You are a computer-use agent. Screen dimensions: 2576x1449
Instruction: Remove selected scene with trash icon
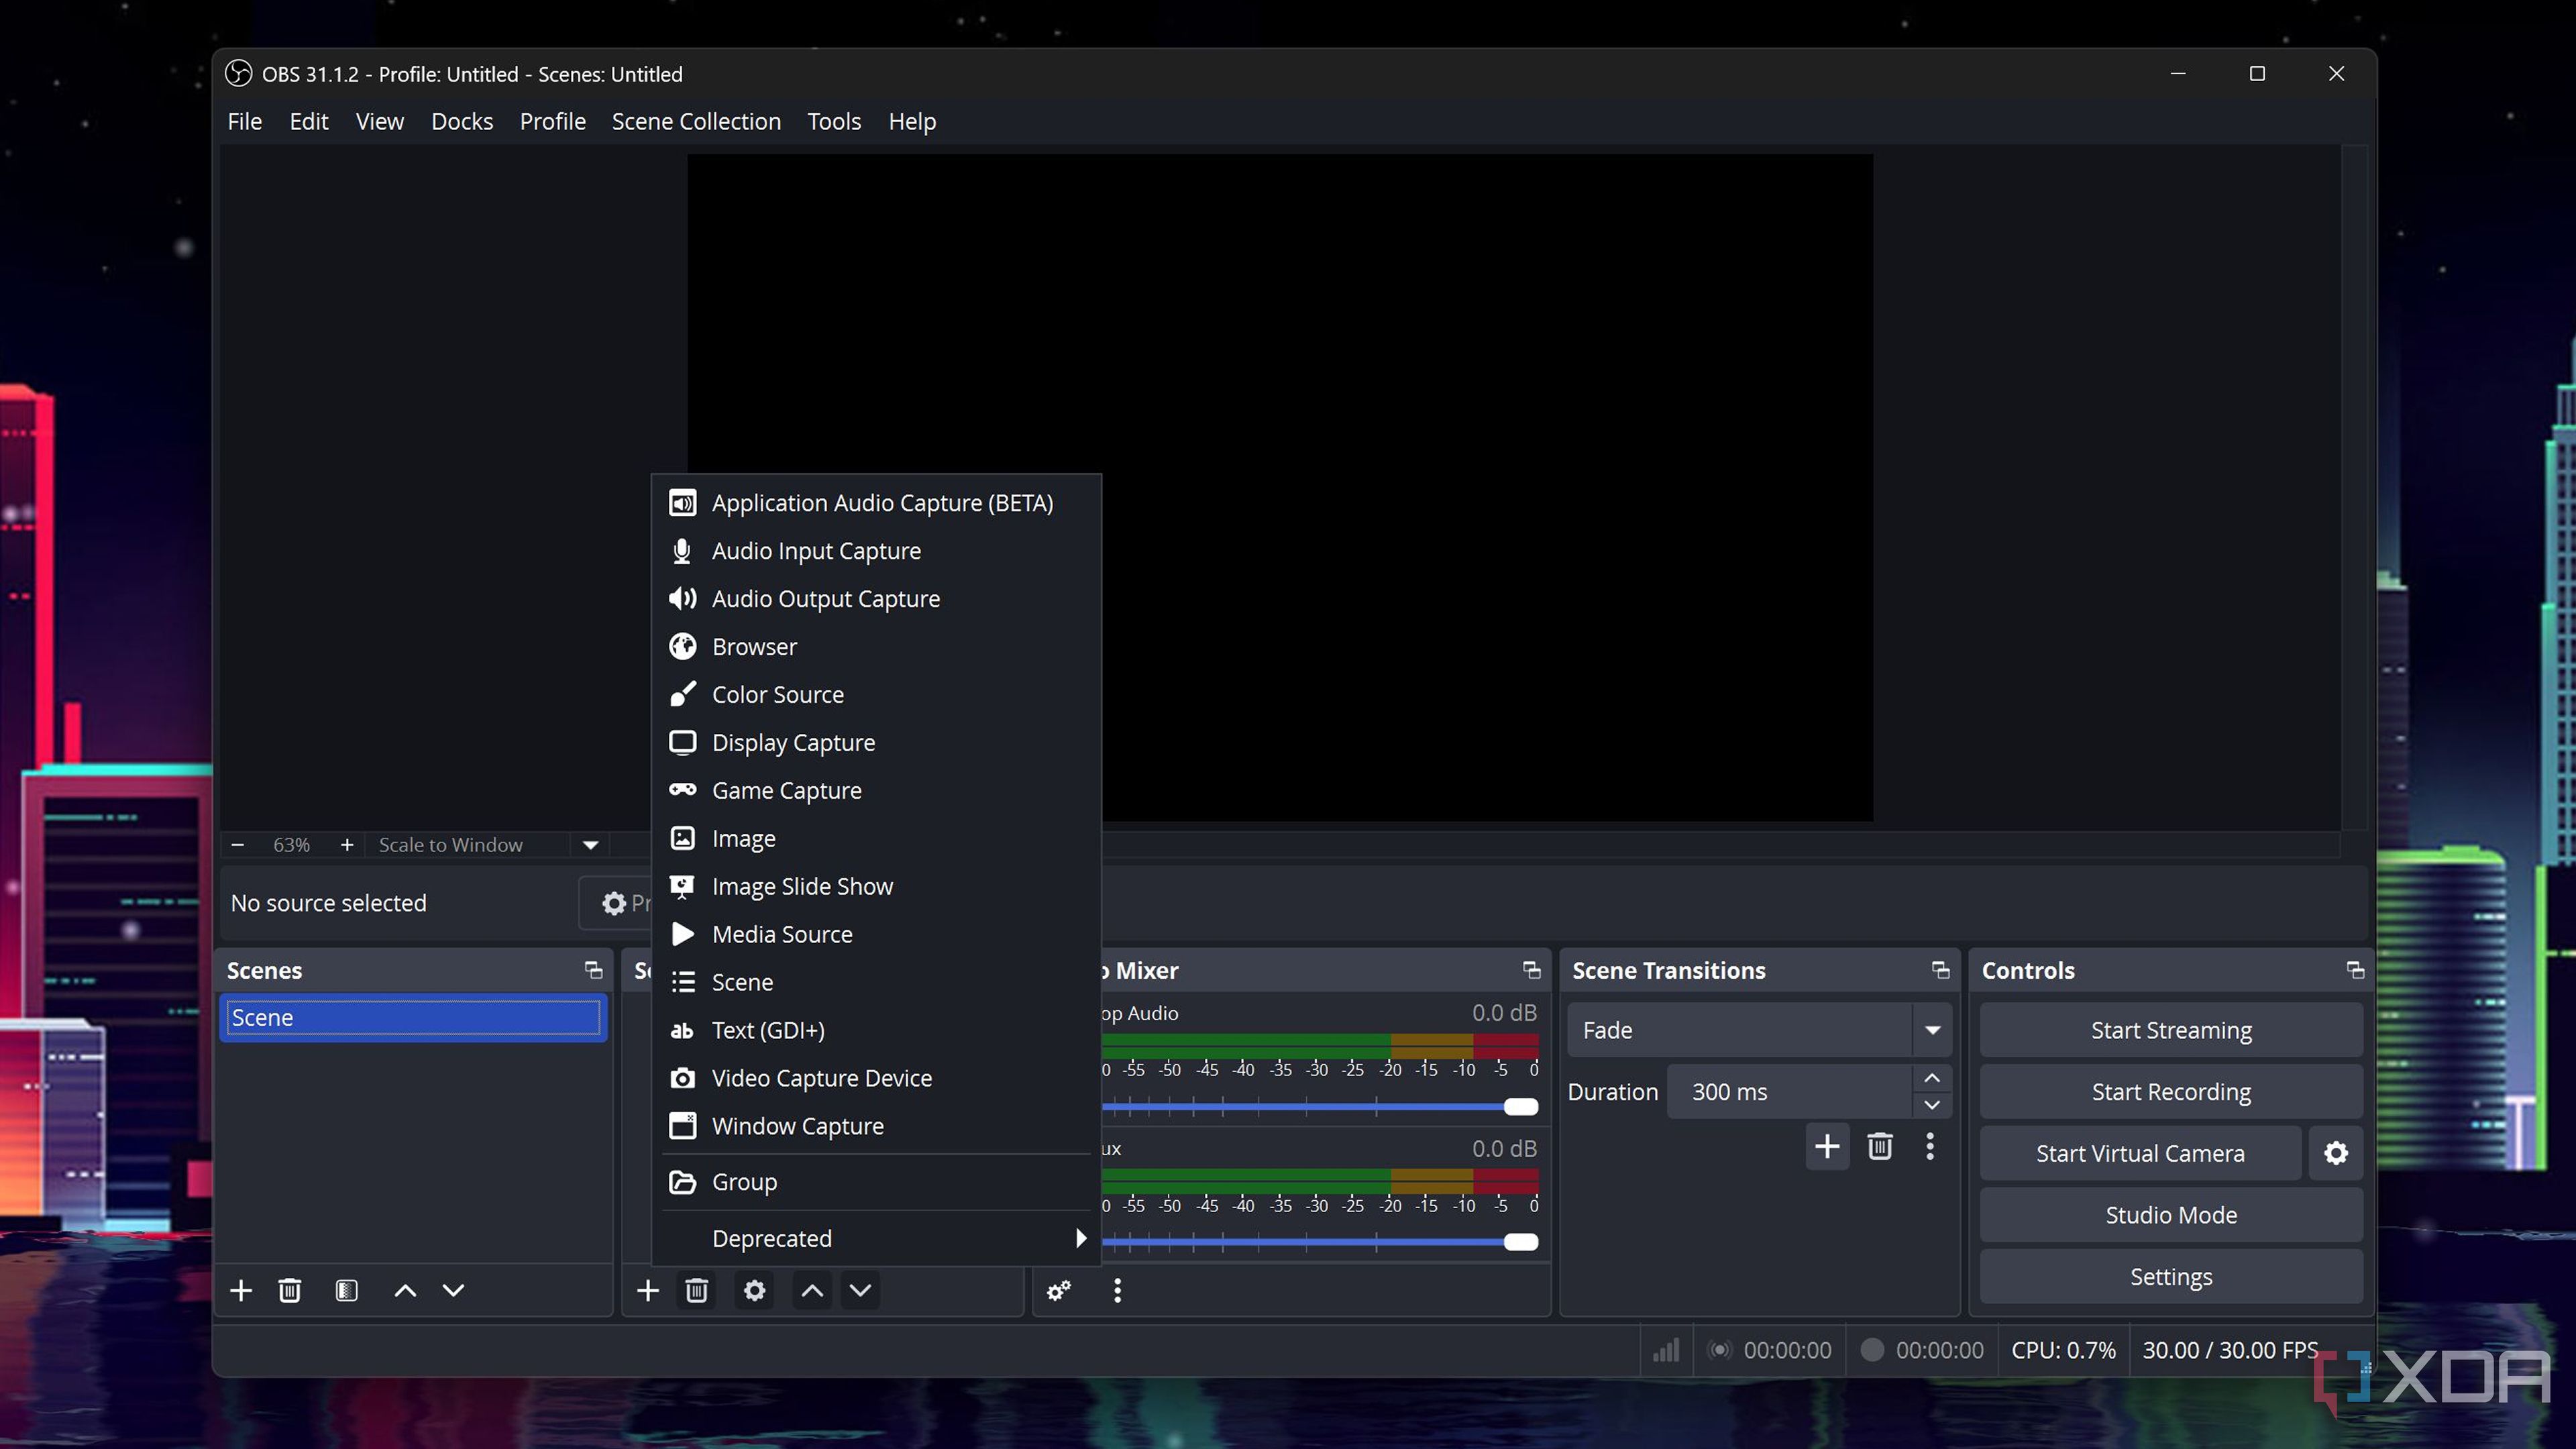pyautogui.click(x=290, y=1290)
